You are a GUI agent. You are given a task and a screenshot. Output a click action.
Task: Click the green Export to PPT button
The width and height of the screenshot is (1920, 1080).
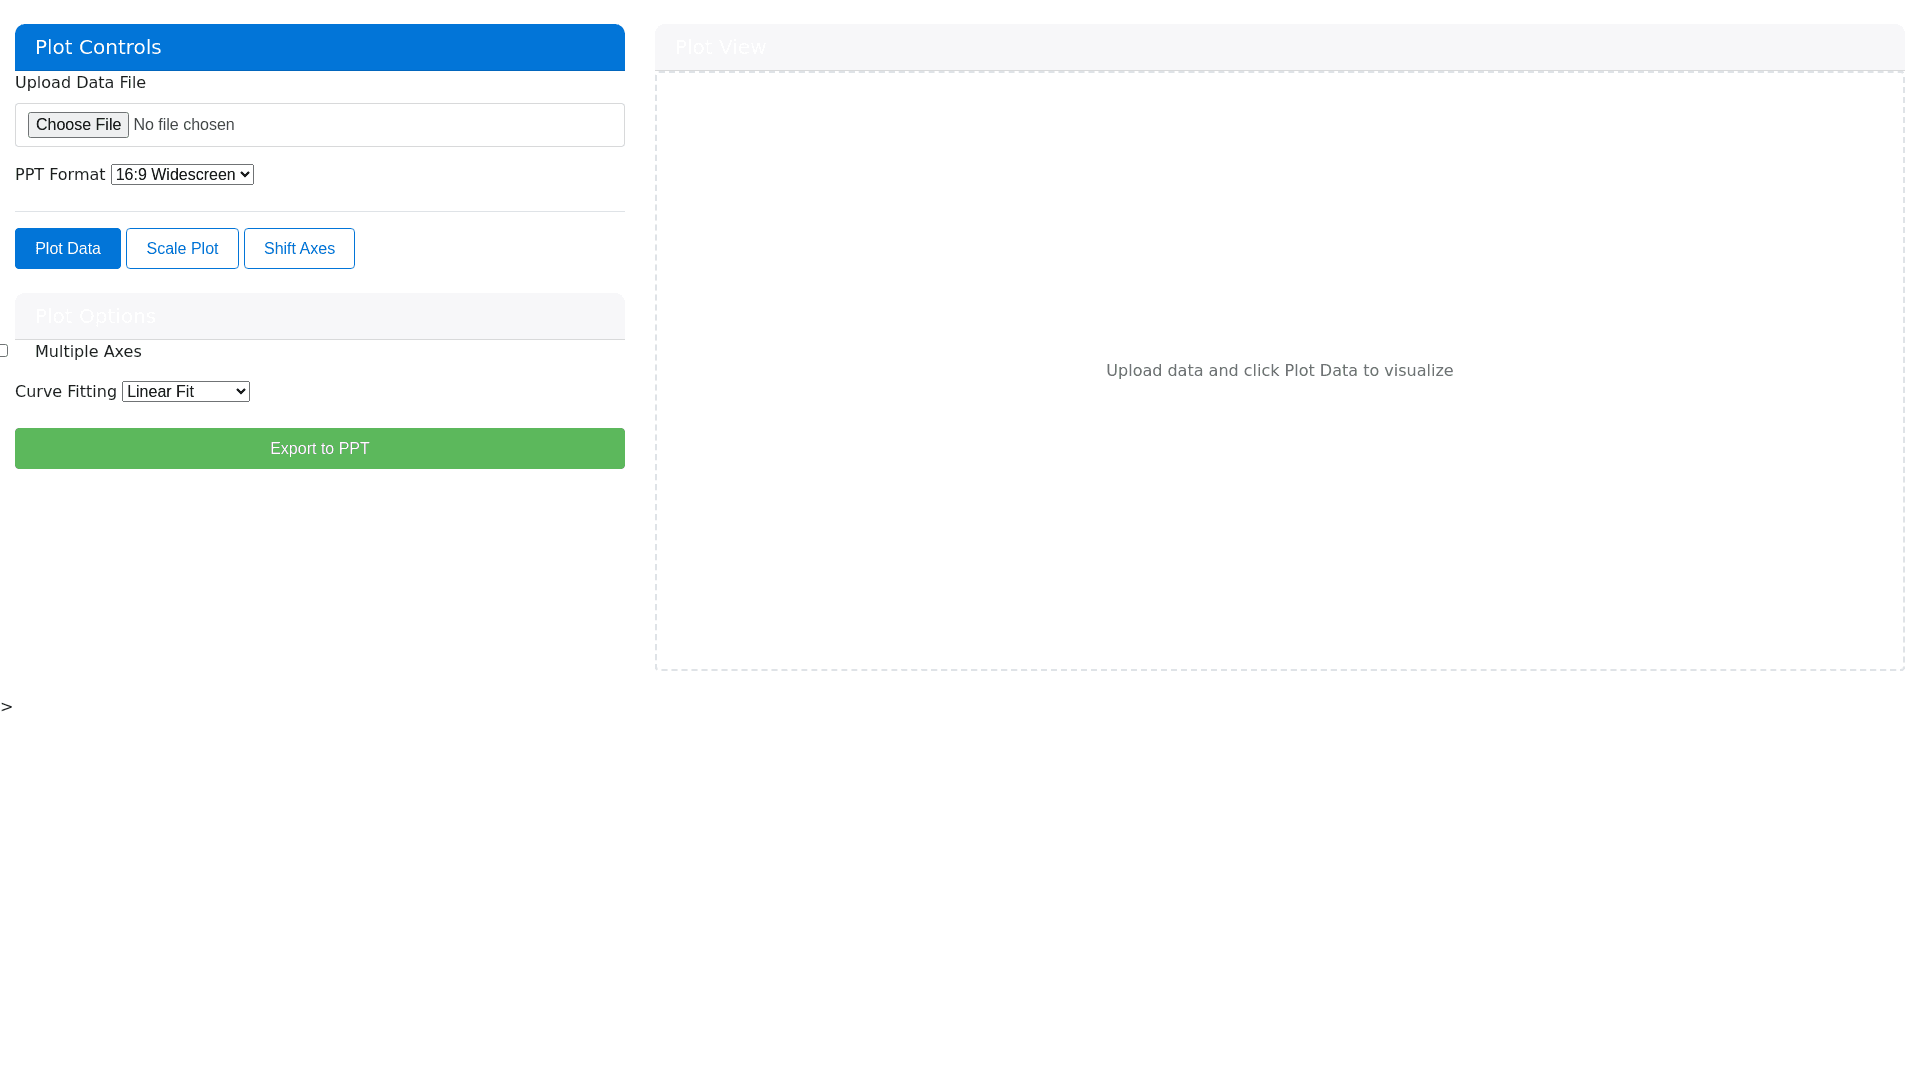point(320,449)
